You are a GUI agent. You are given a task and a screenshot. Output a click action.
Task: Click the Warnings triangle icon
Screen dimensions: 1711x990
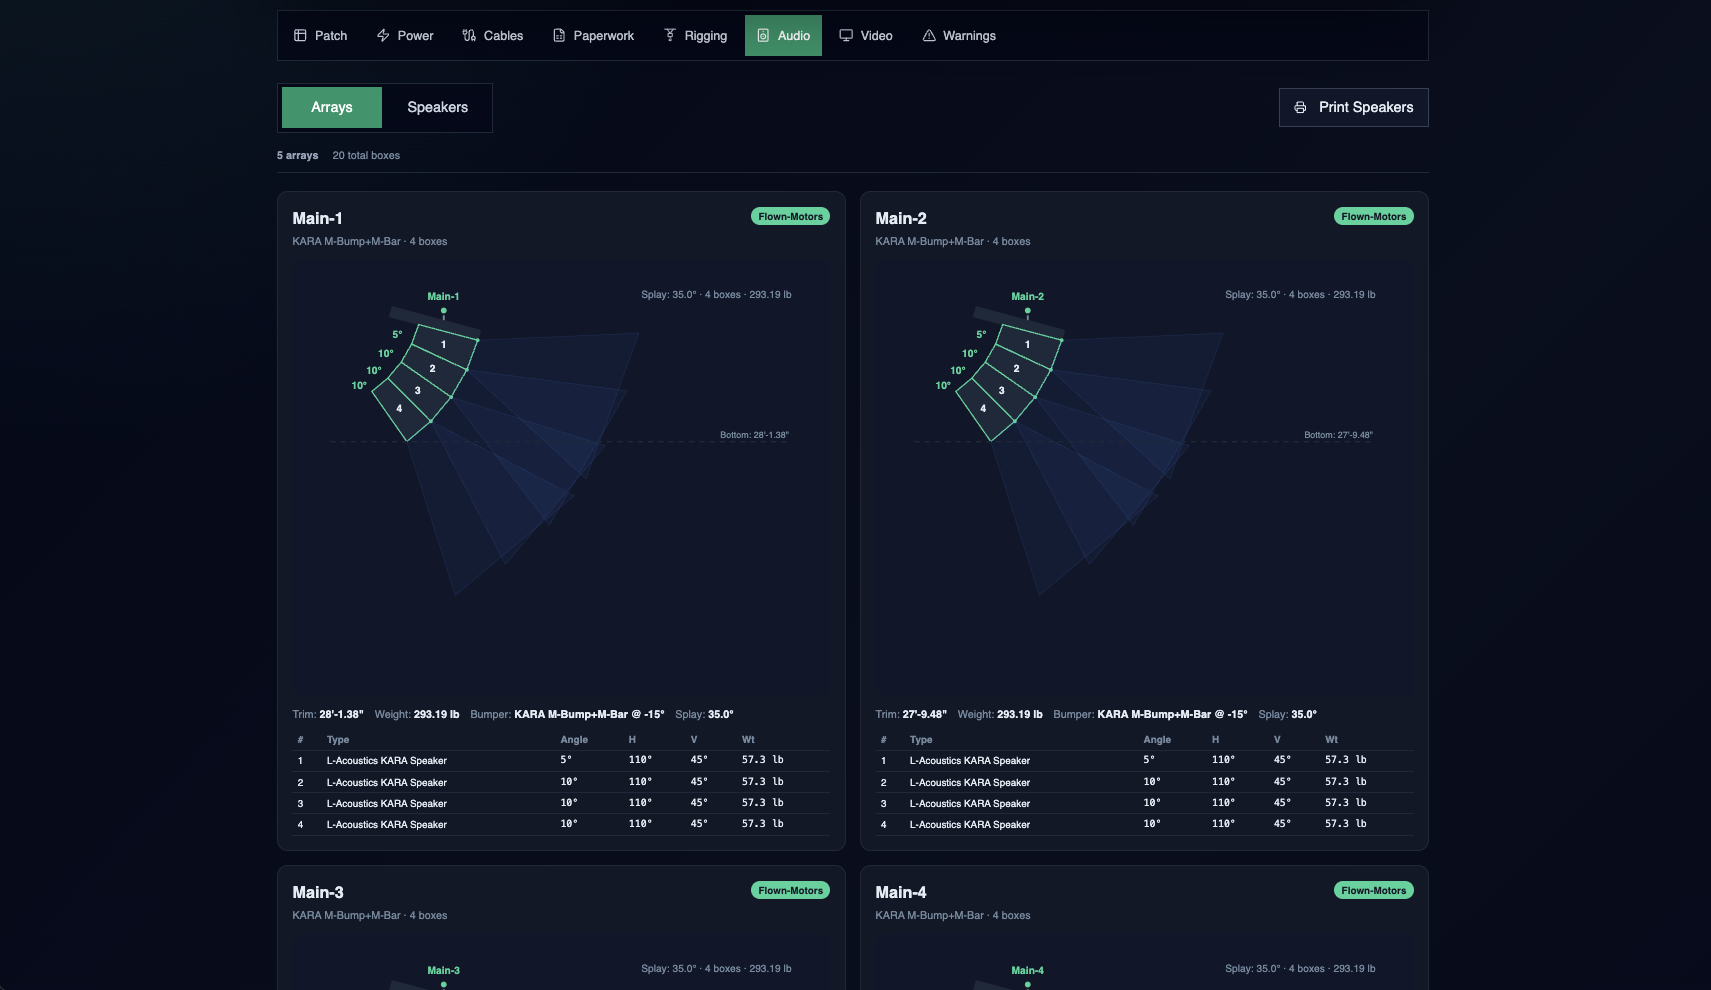click(929, 36)
